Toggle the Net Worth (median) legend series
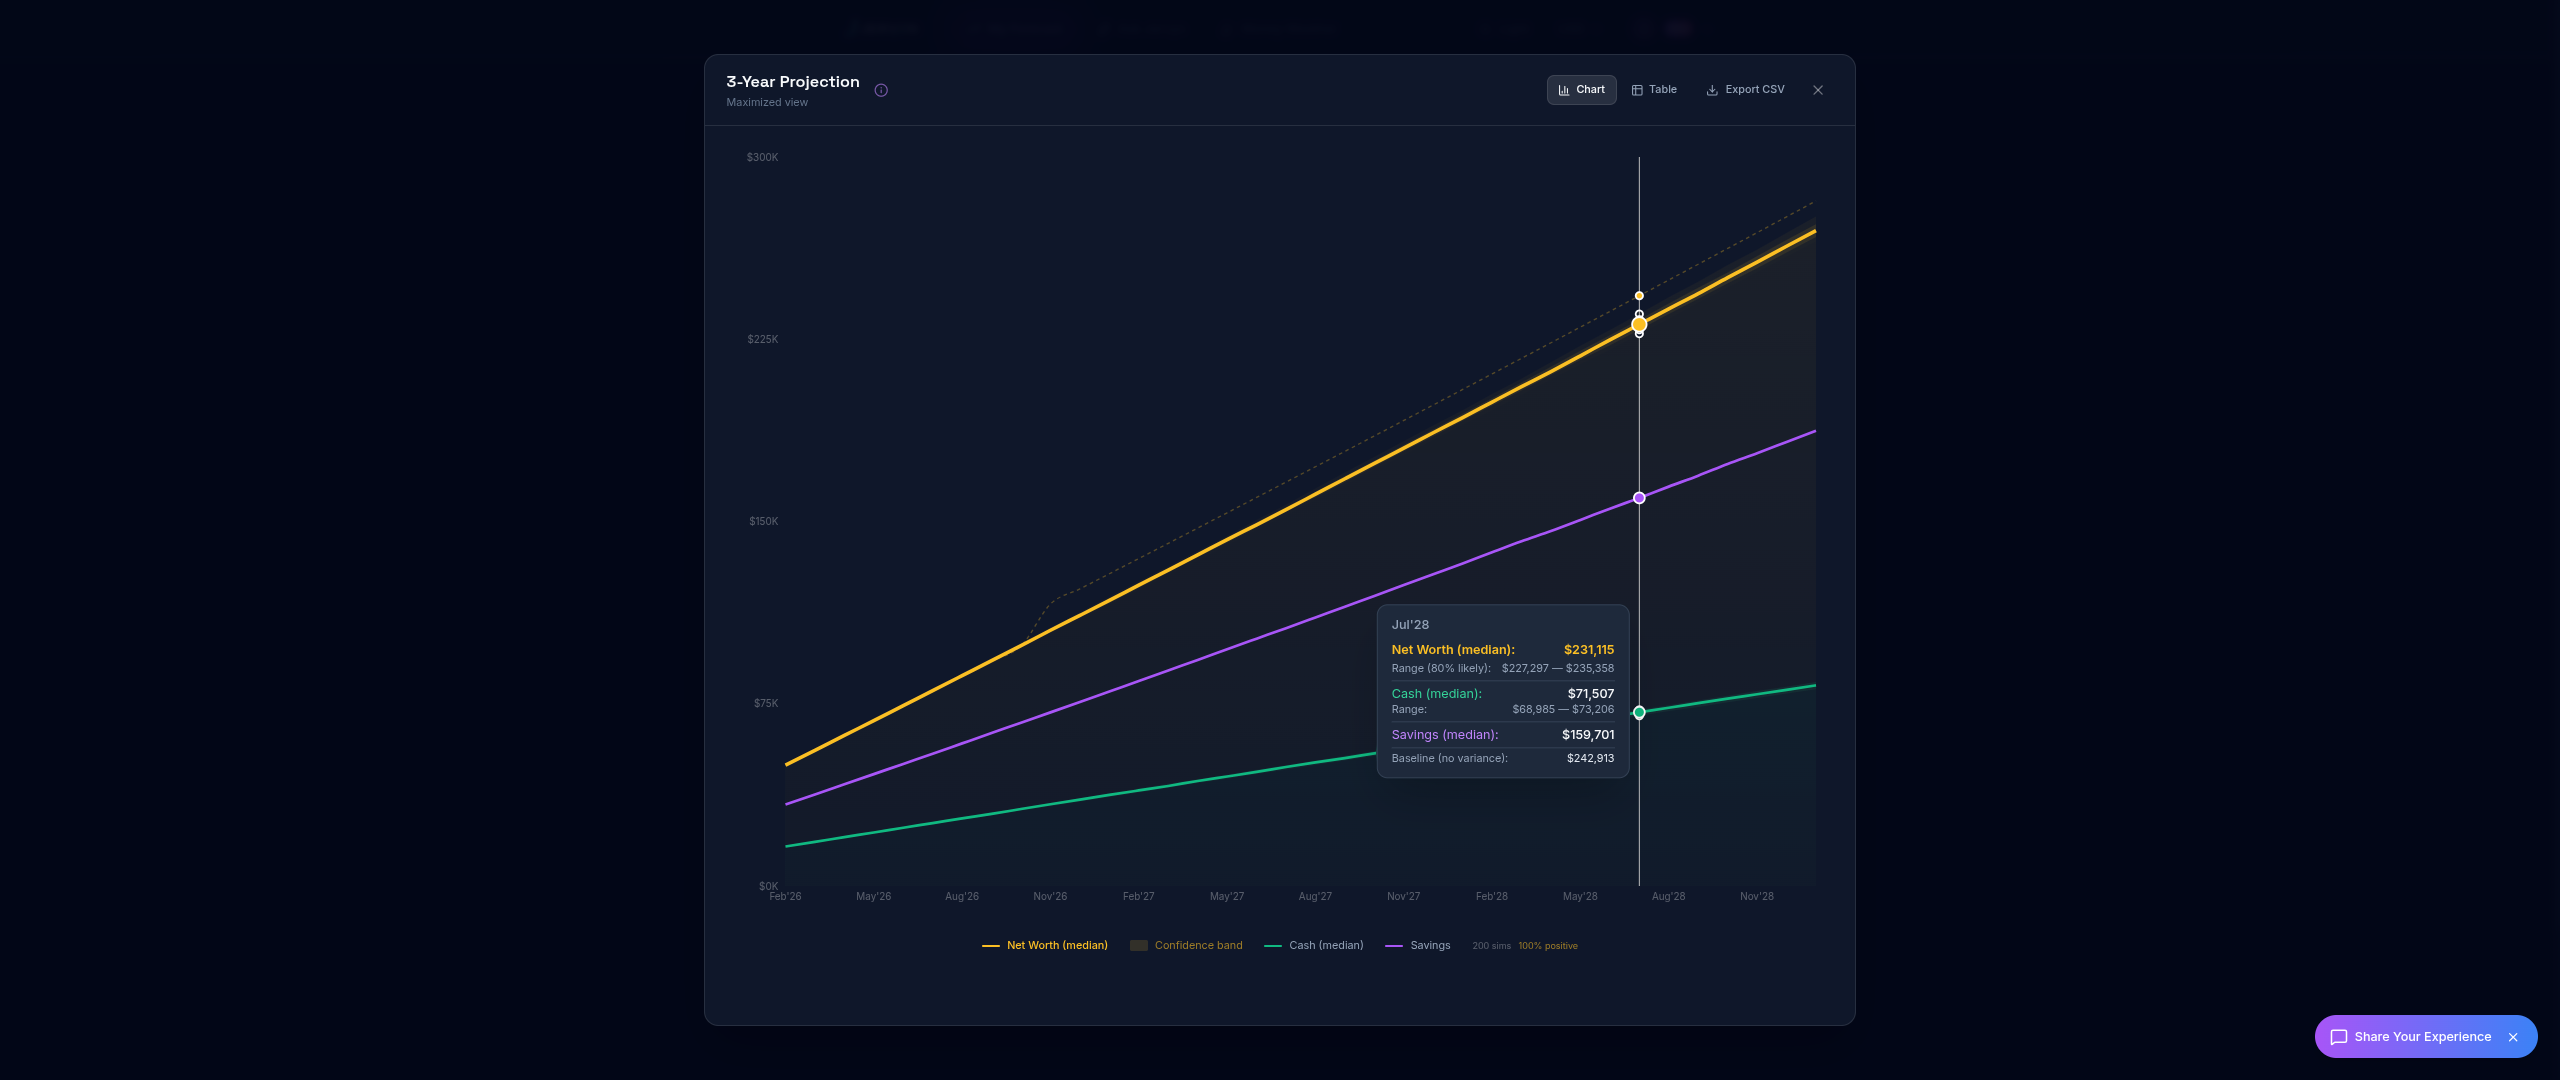This screenshot has width=2560, height=1080. coord(1056,945)
